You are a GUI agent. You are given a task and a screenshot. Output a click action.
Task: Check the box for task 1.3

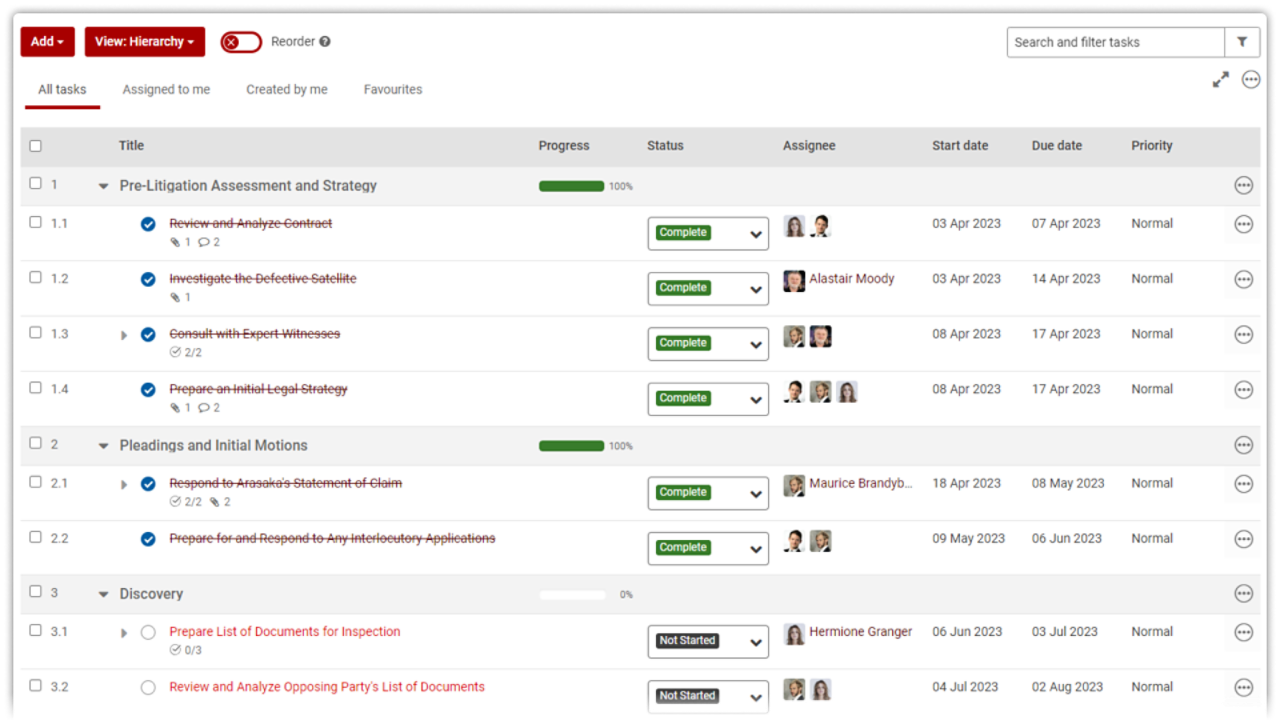click(x=36, y=333)
